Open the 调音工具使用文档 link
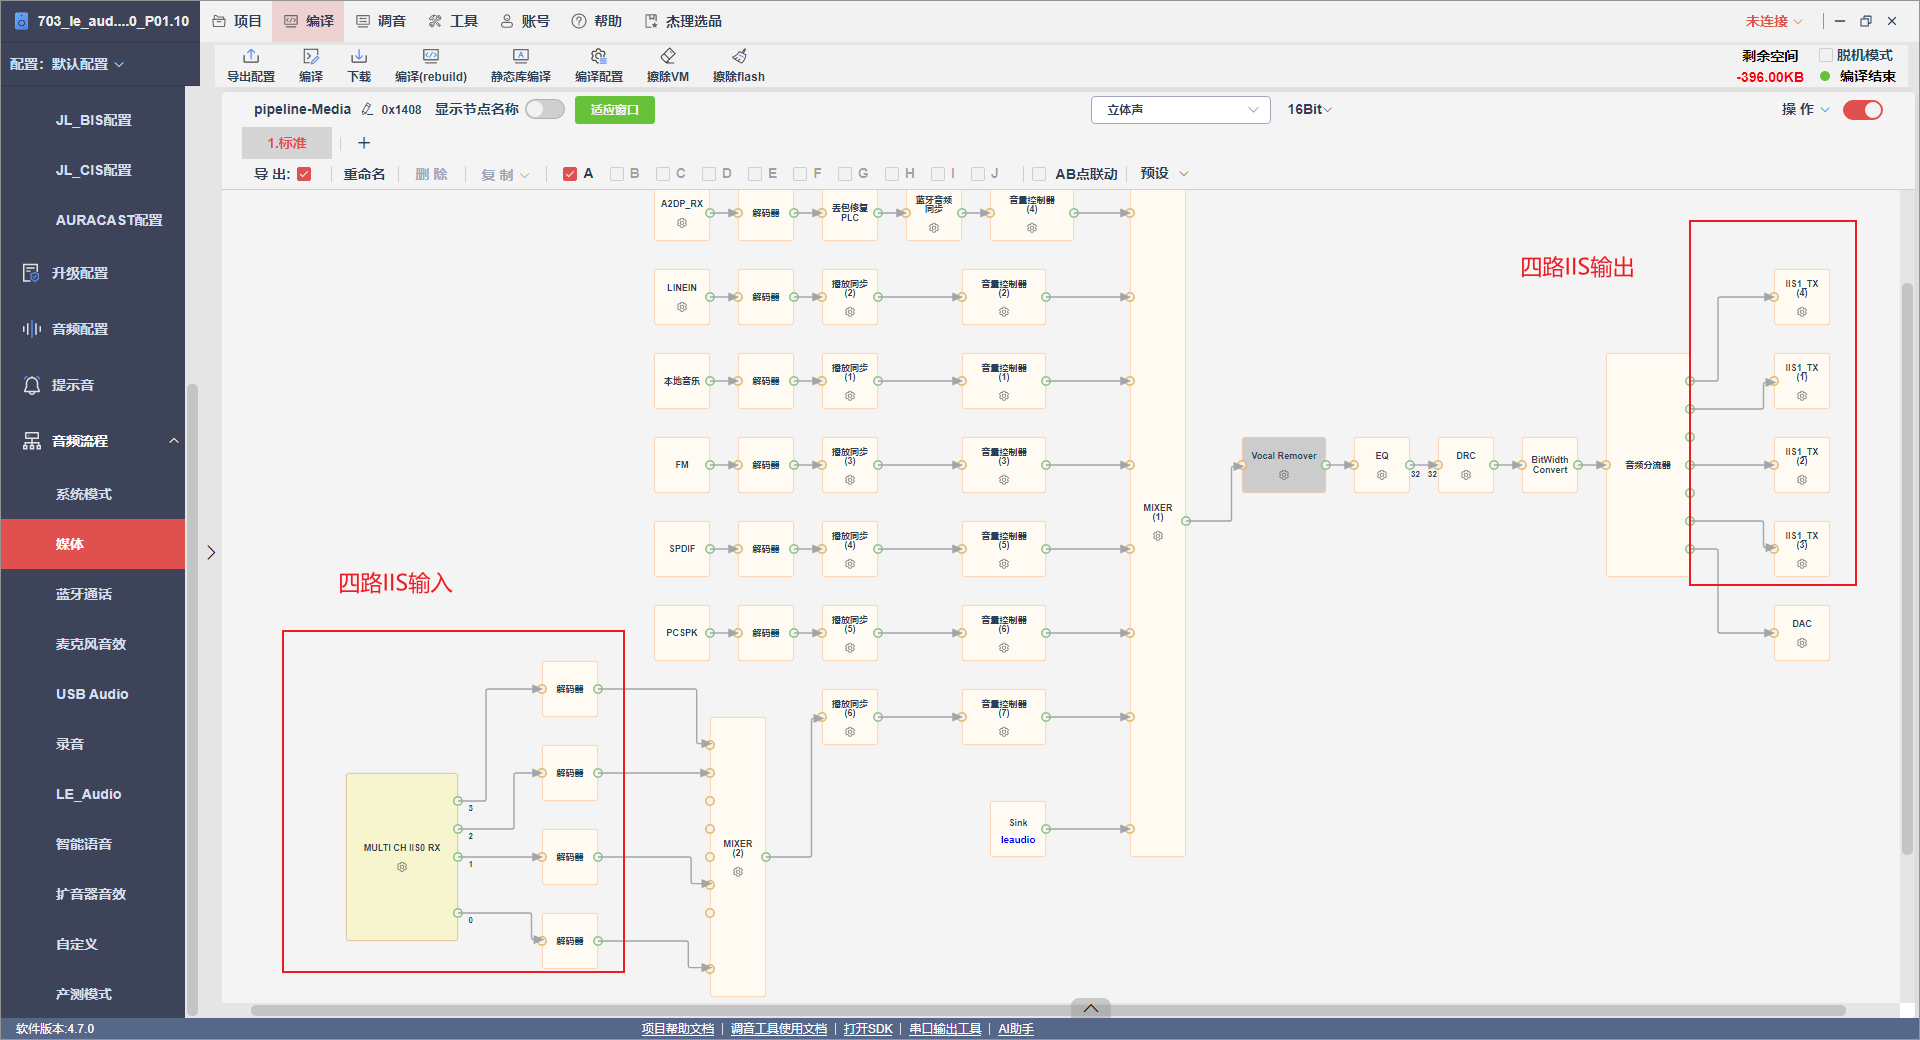The width and height of the screenshot is (1920, 1040). 779,1029
